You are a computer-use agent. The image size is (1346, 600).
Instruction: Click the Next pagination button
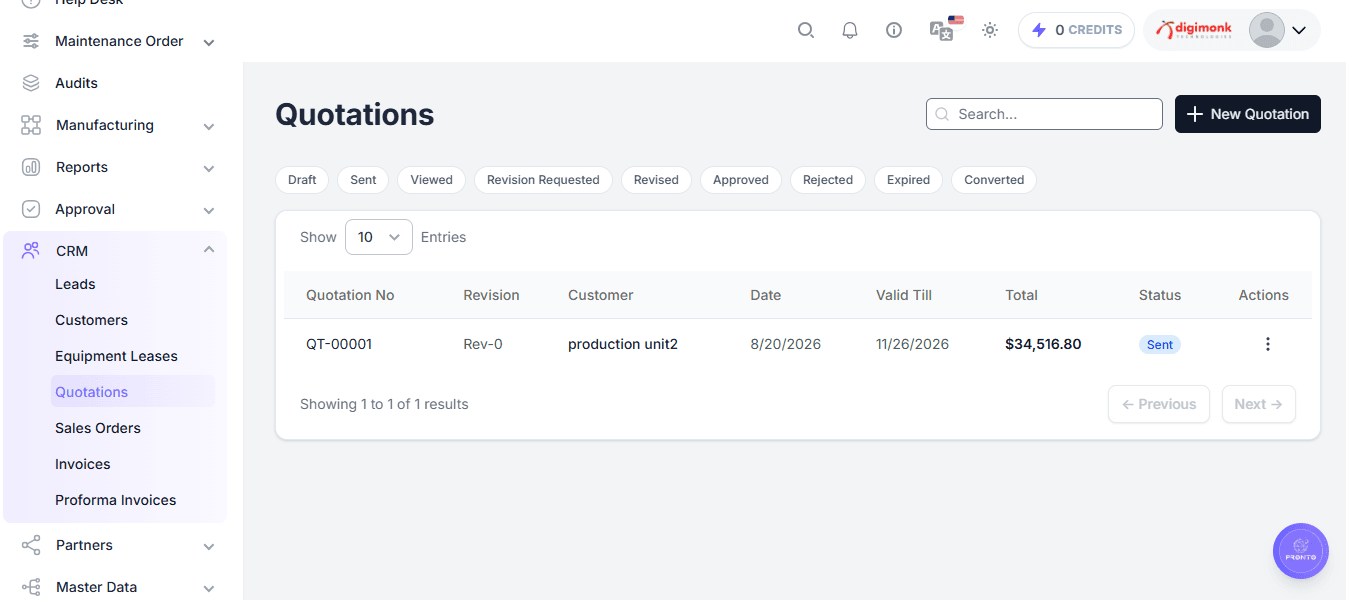coord(1258,404)
